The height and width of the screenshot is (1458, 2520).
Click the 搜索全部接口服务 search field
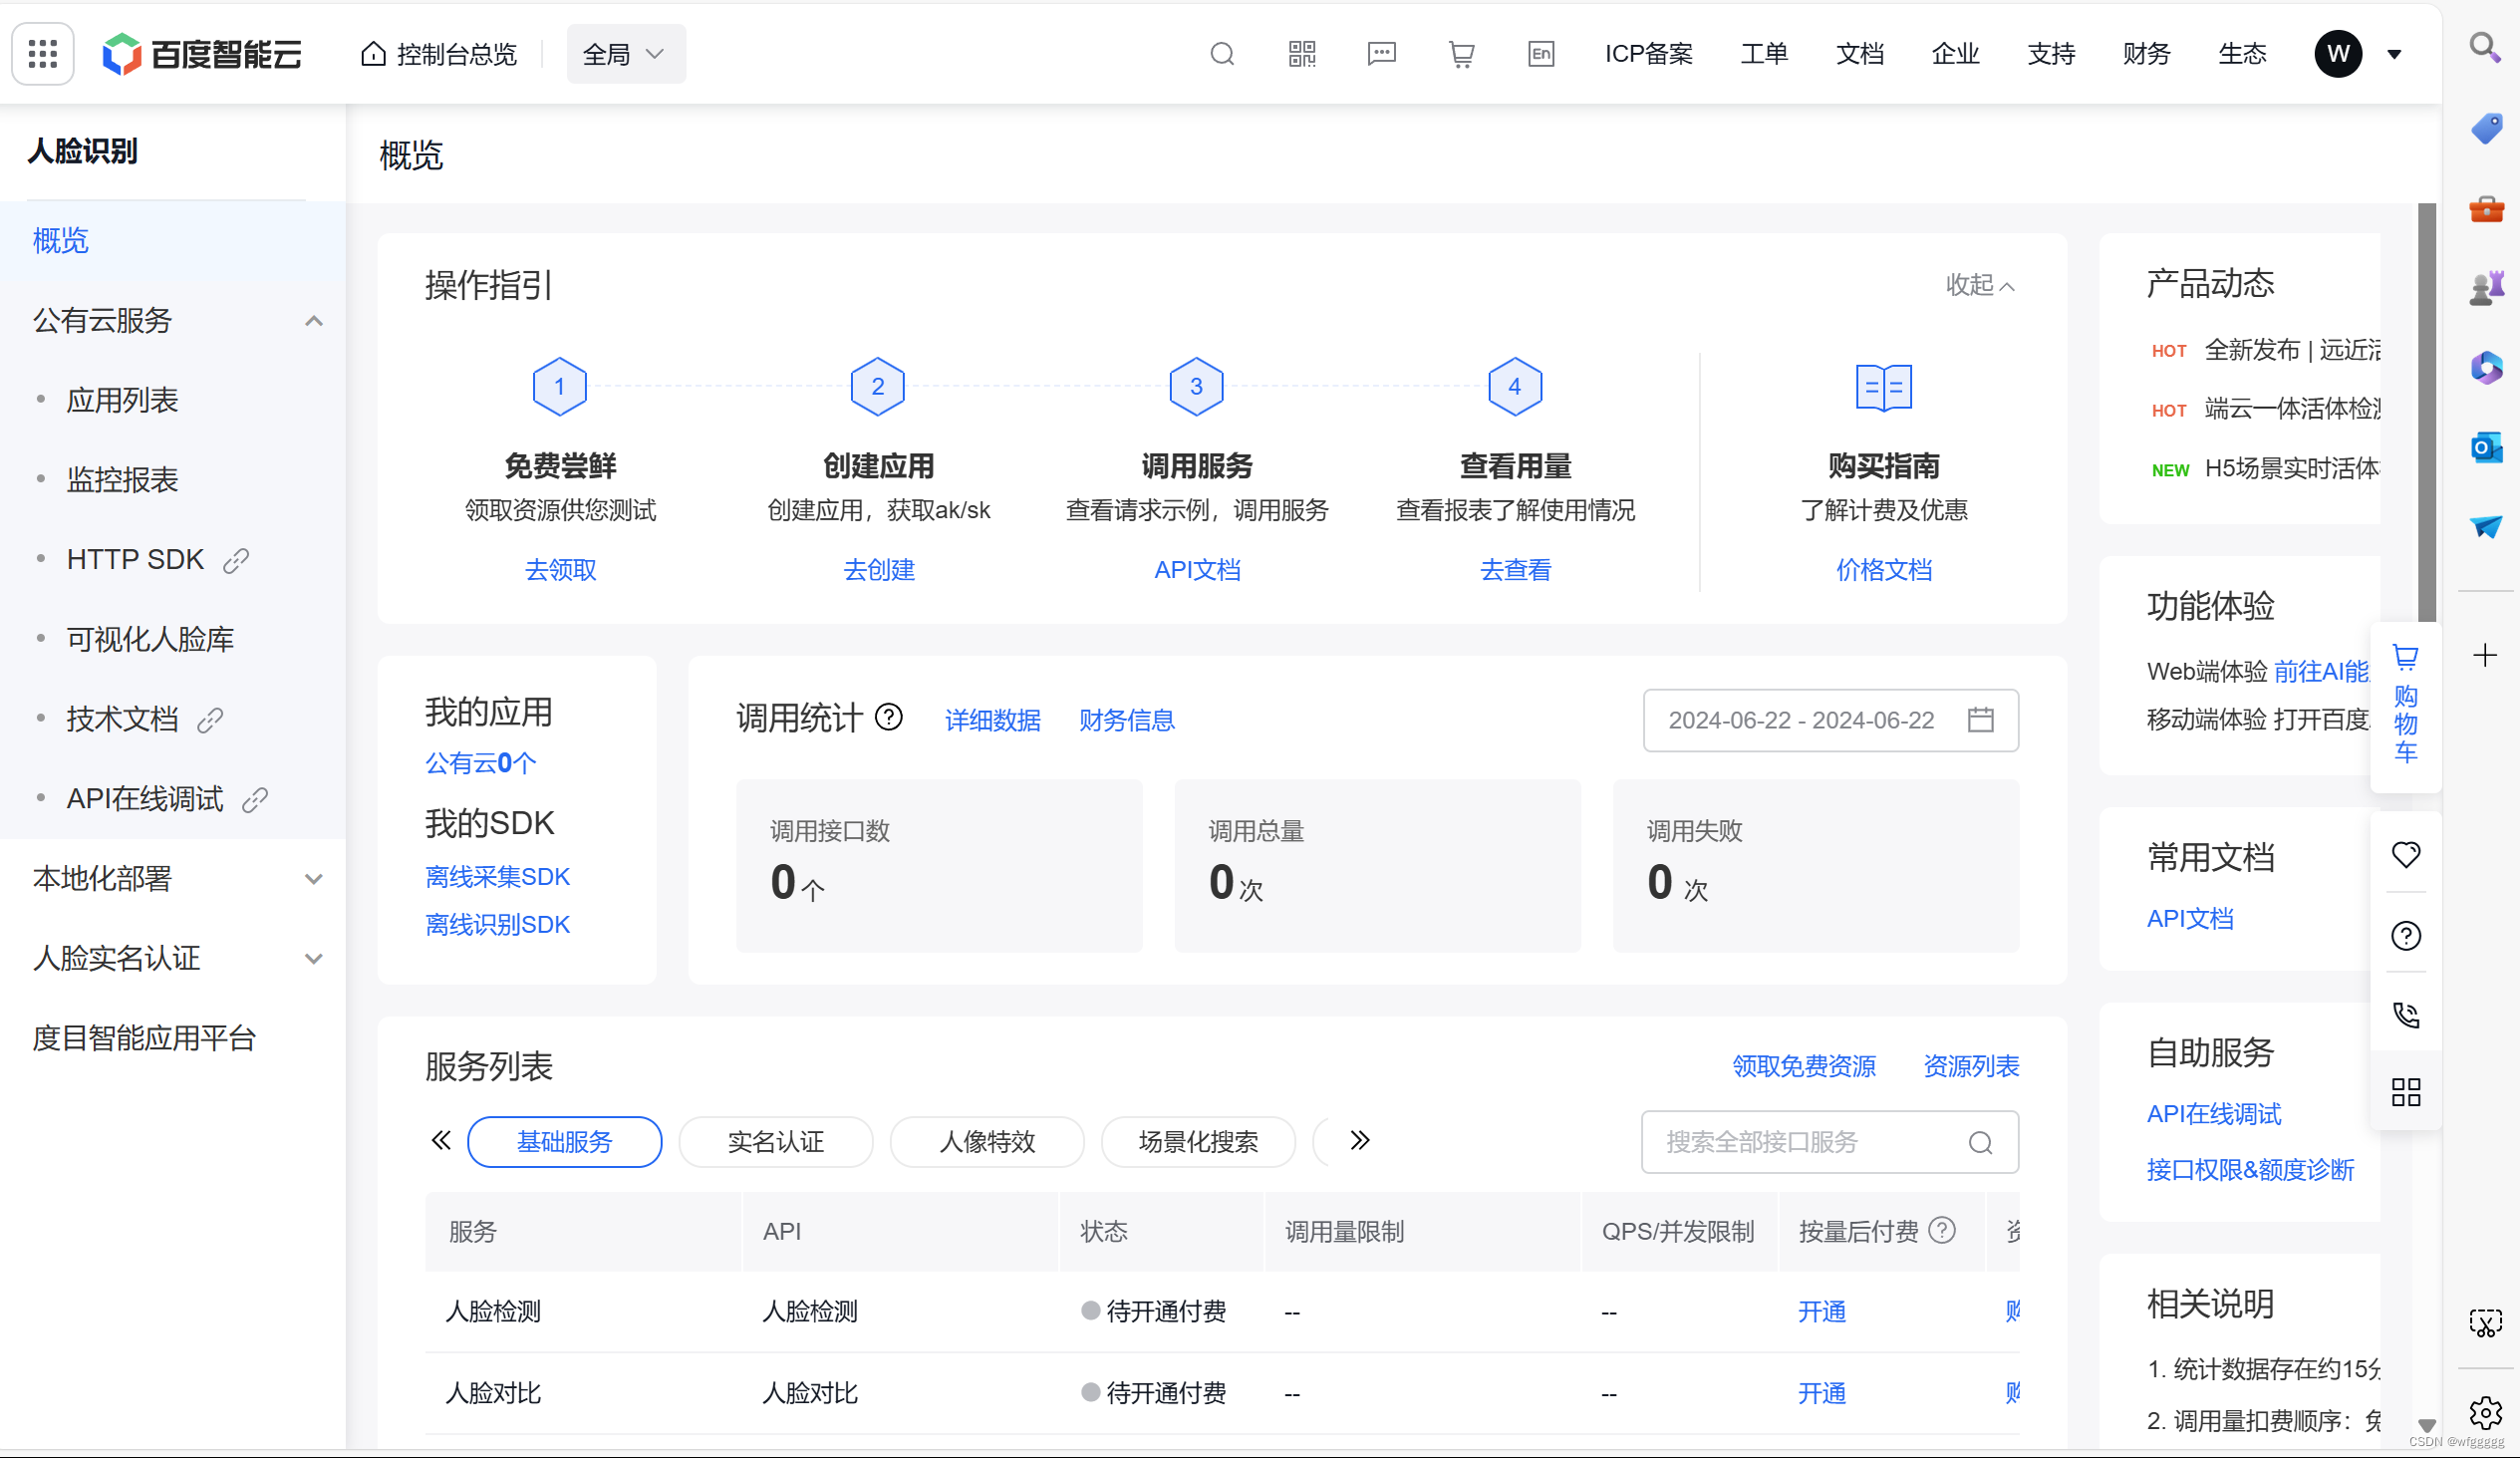[x=1830, y=1143]
